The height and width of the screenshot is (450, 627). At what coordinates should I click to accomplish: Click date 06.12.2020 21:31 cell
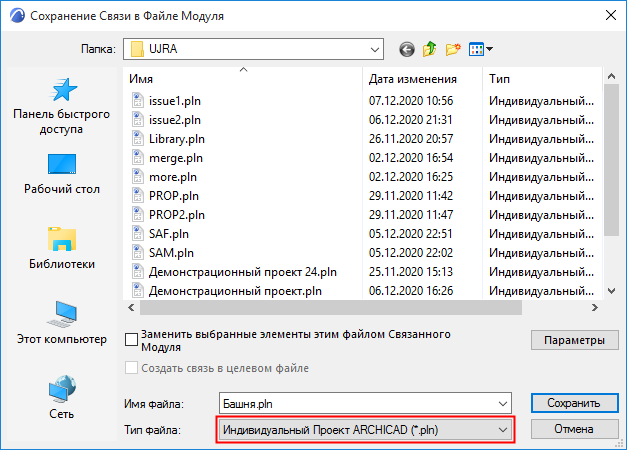411,120
